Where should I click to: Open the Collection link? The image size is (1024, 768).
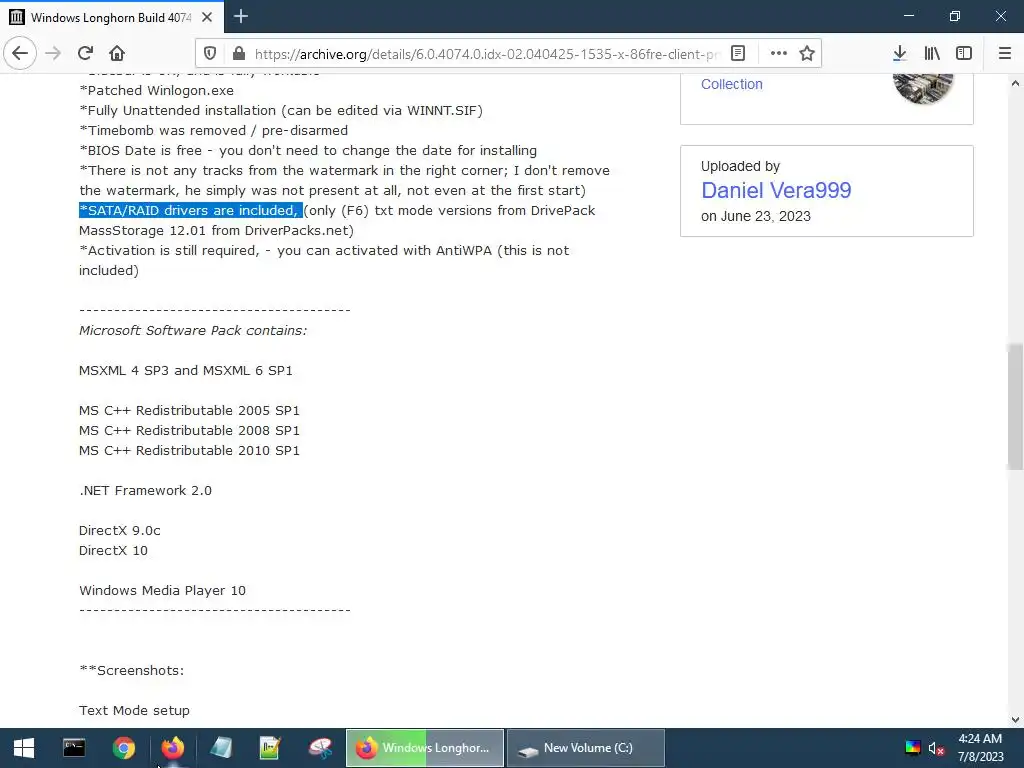pos(731,84)
